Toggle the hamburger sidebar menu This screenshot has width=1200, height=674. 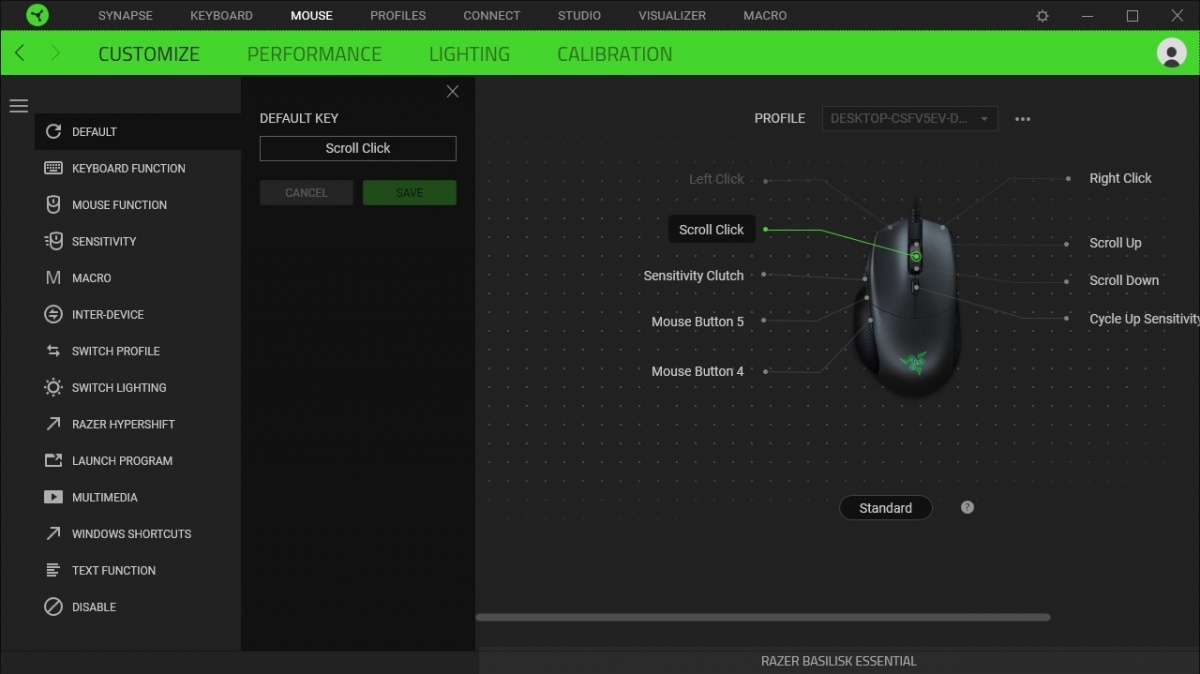pos(19,106)
